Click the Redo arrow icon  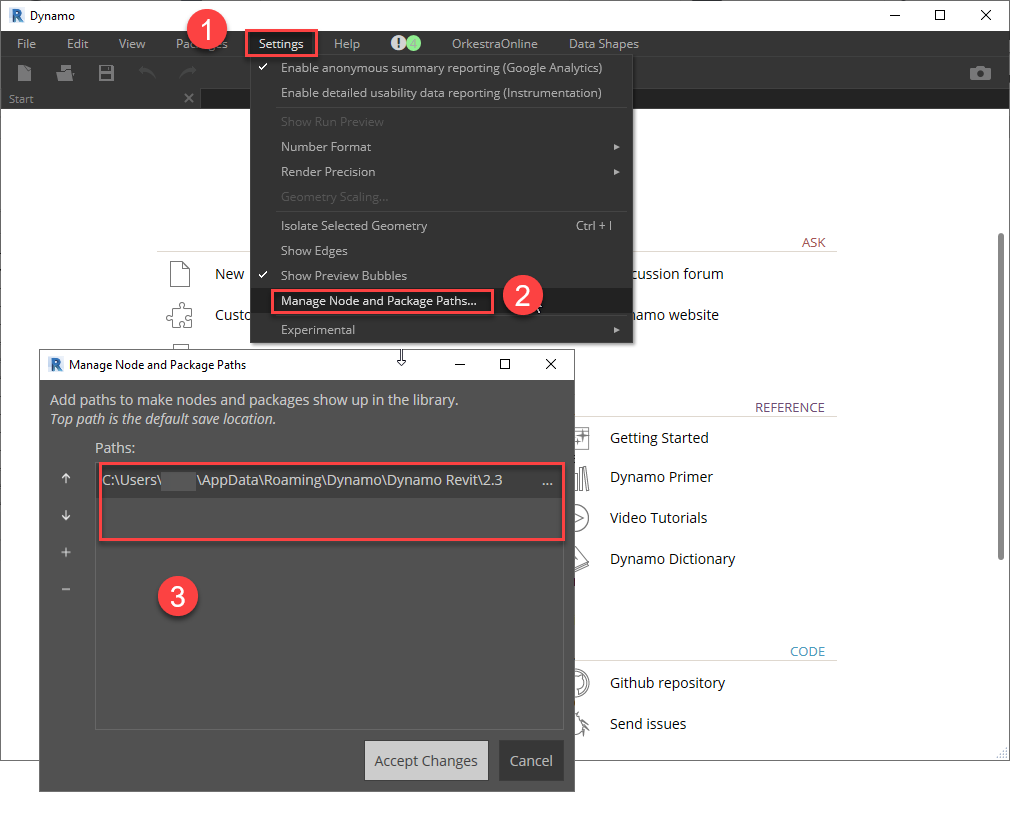186,72
